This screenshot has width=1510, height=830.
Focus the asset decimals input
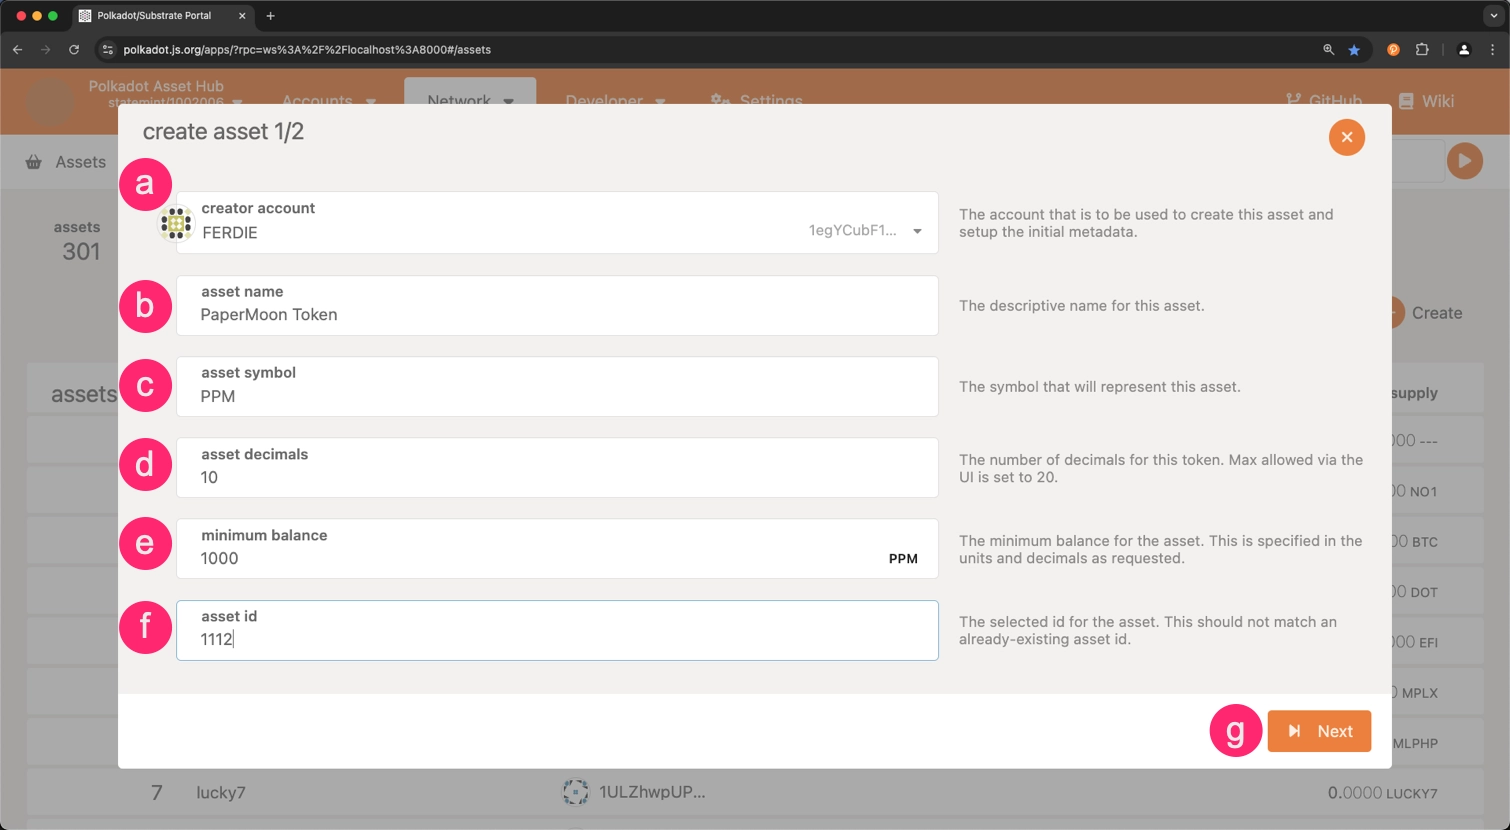[556, 477]
